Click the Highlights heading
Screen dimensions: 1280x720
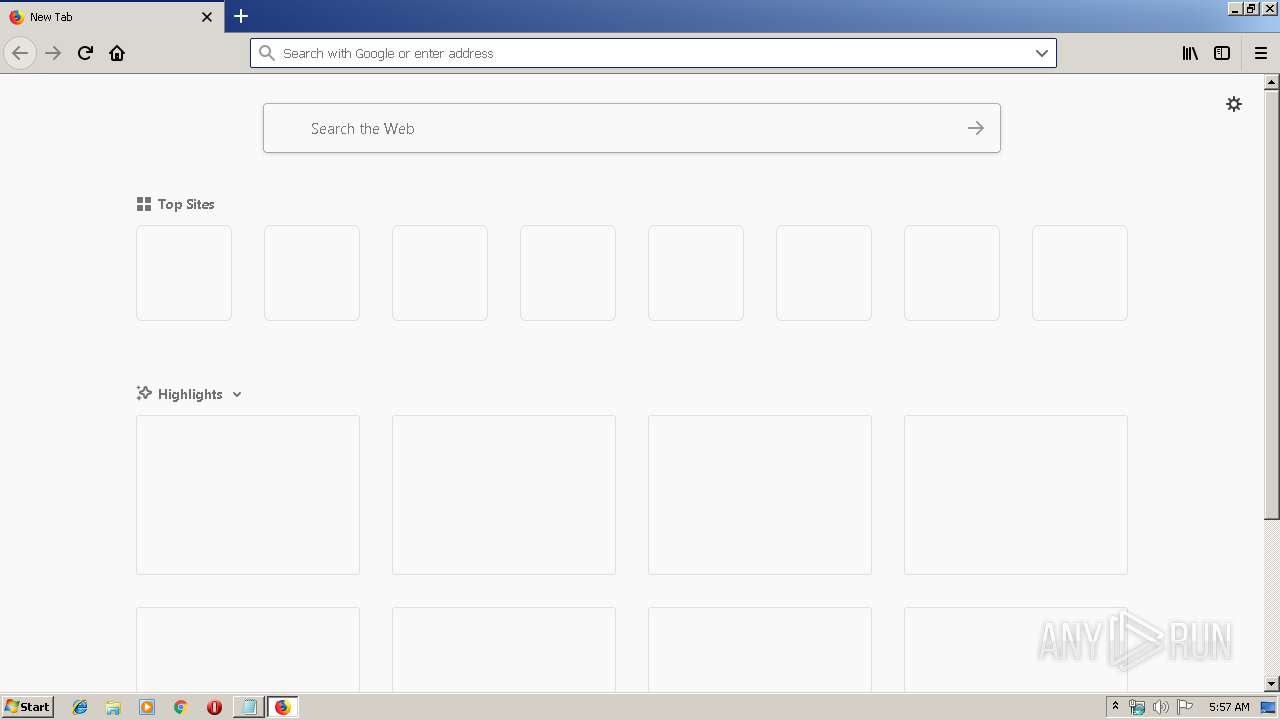coord(190,394)
